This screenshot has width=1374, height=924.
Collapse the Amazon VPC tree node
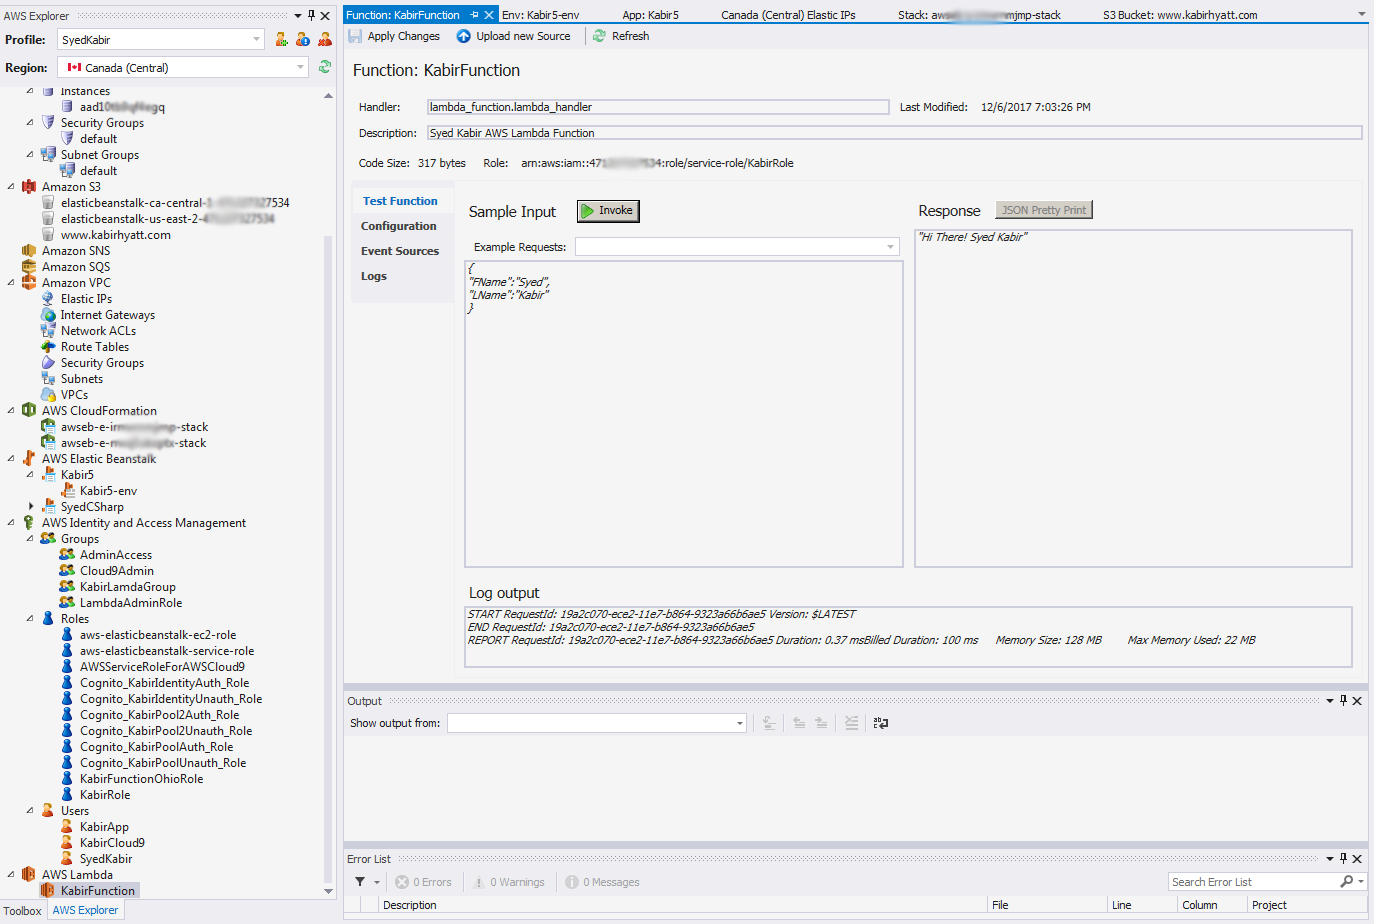[x=11, y=283]
